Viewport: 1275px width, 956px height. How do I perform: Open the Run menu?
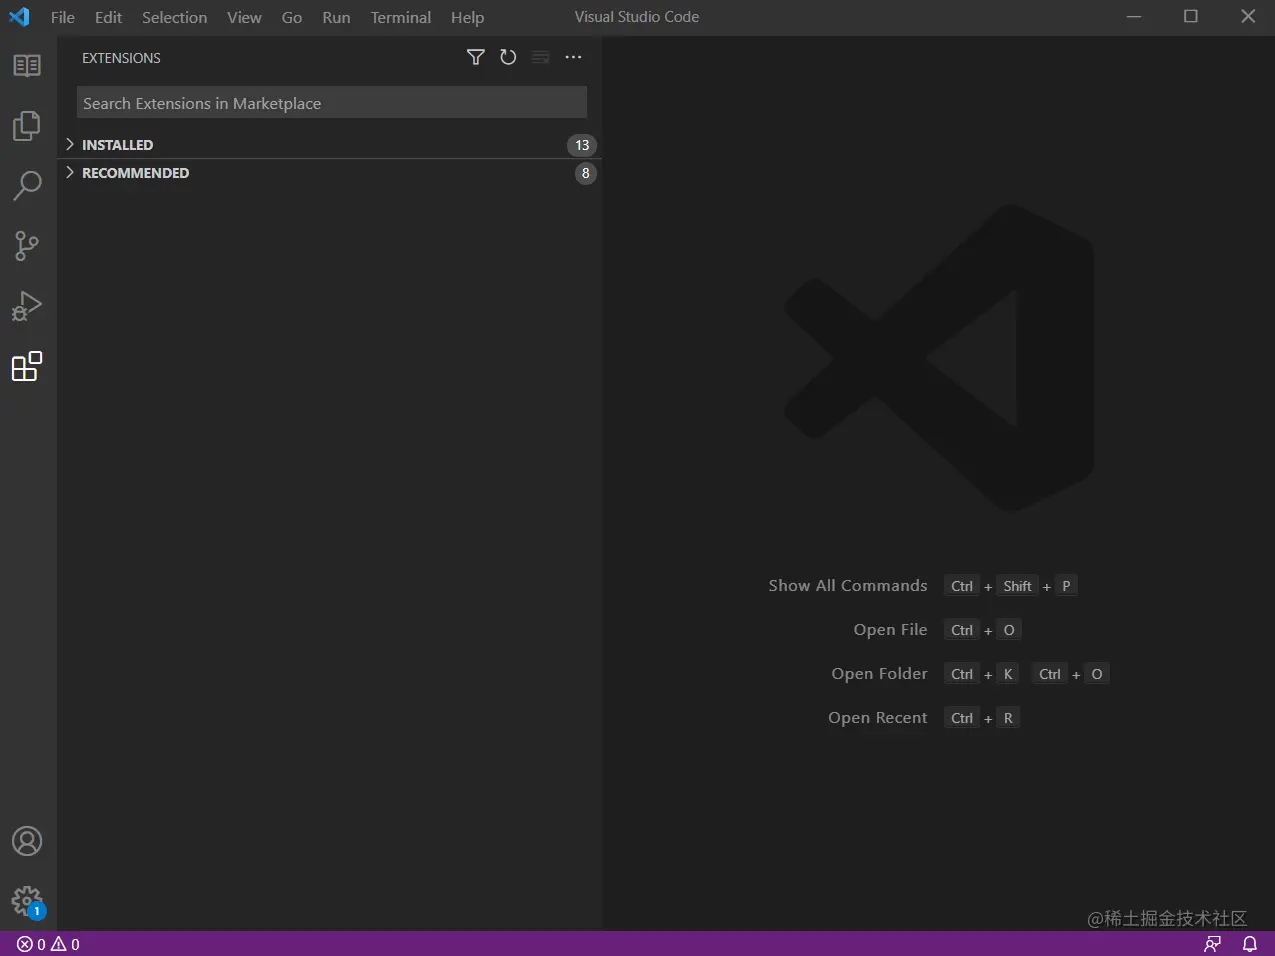336,17
